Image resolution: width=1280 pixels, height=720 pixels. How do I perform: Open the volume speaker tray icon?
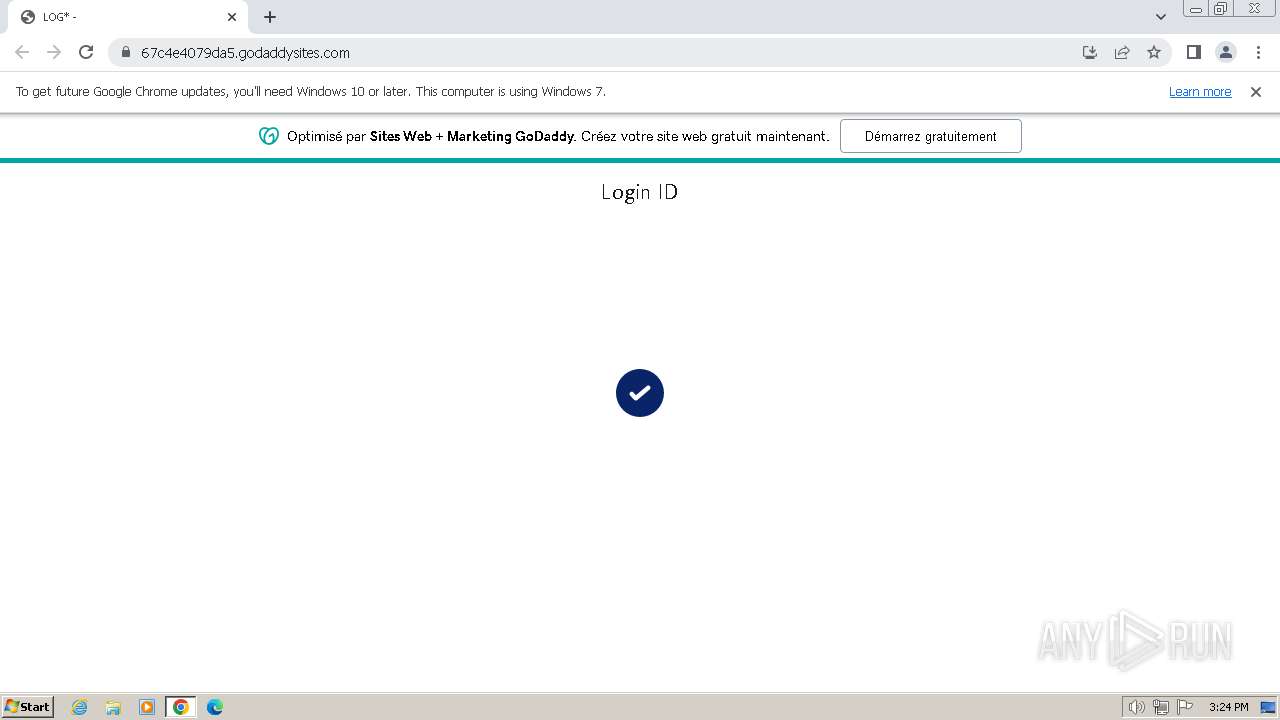pyautogui.click(x=1136, y=707)
